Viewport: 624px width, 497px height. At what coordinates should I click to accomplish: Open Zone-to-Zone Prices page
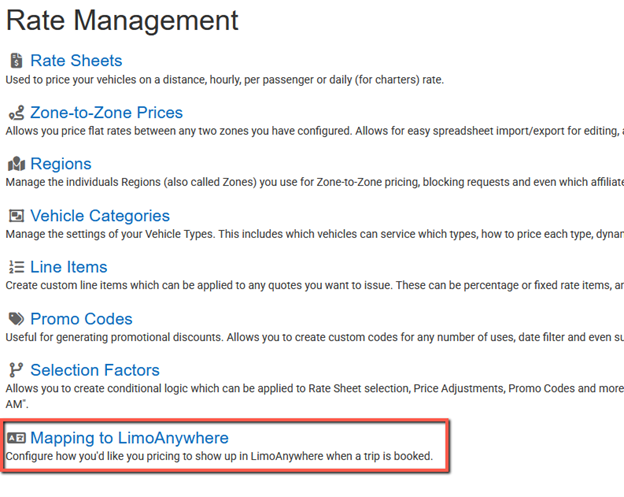[106, 113]
